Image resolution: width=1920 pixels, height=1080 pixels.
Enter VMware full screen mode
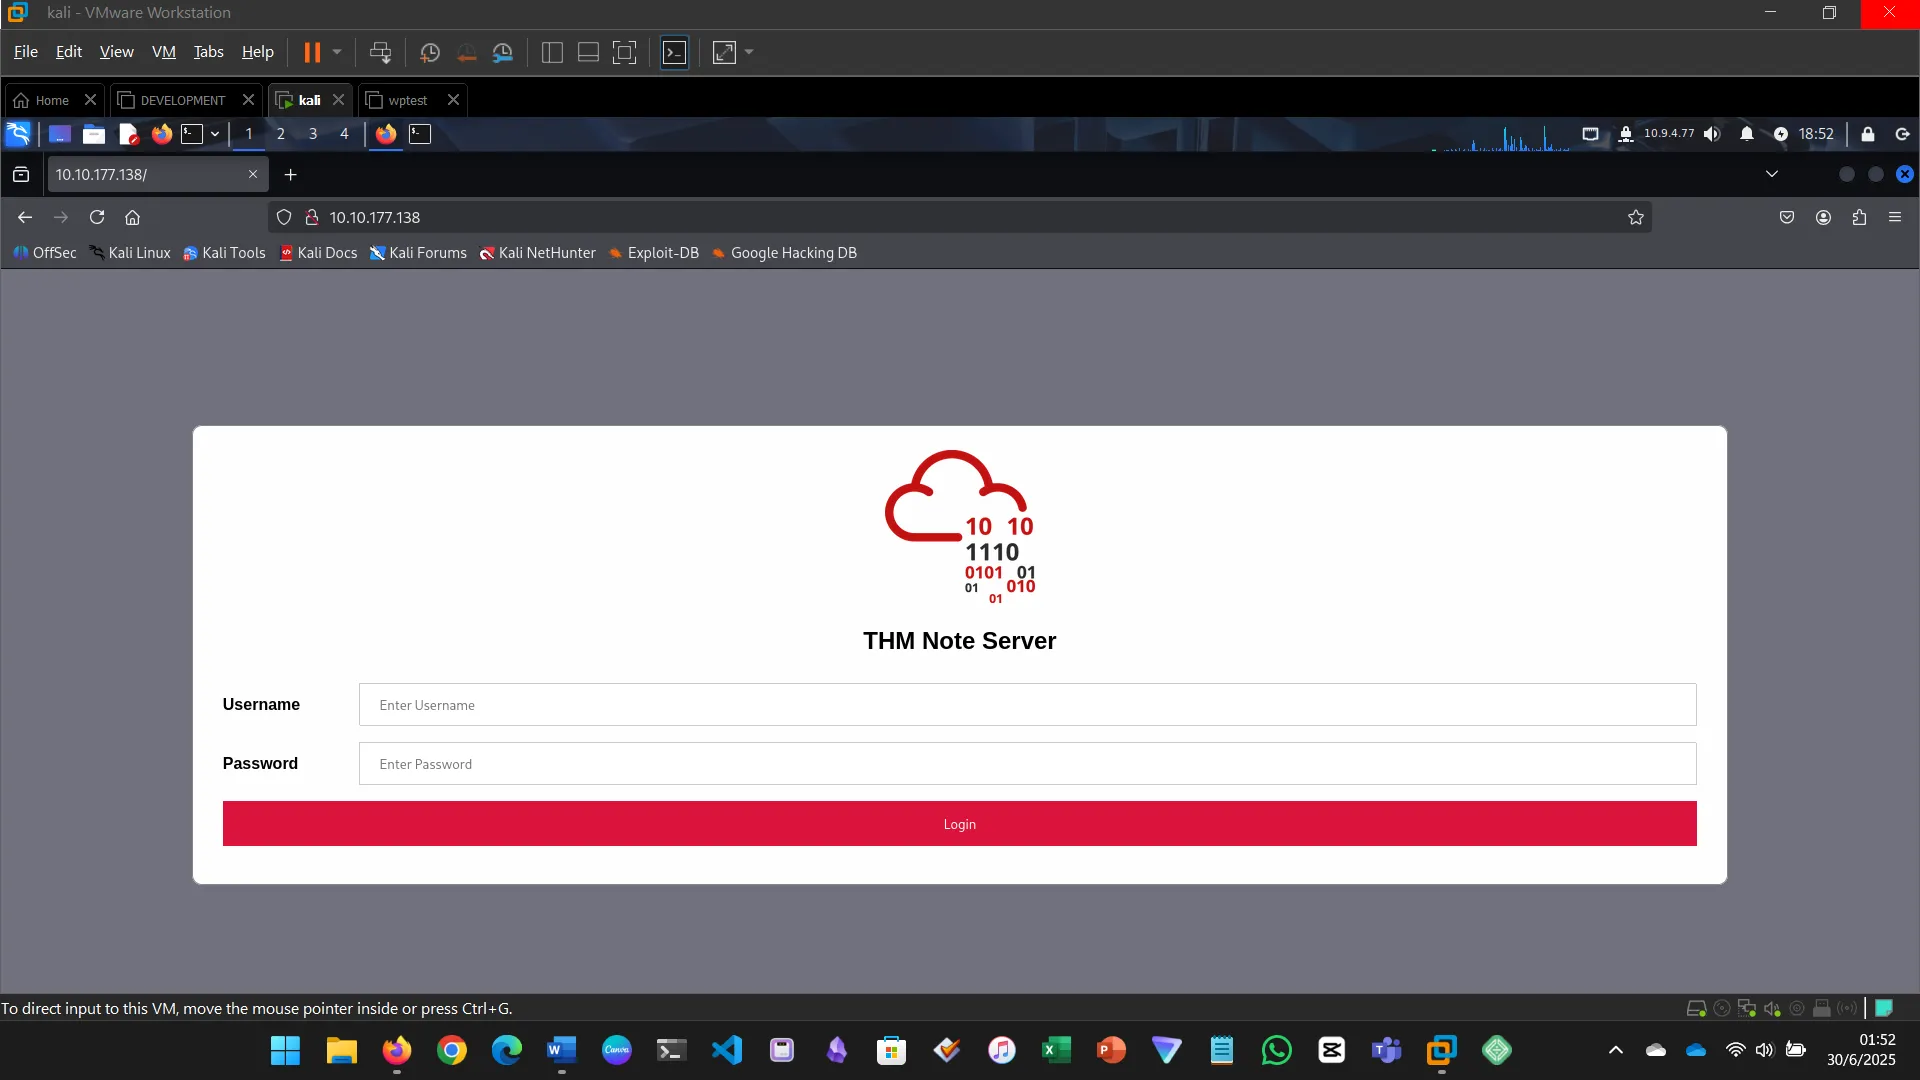pos(624,52)
